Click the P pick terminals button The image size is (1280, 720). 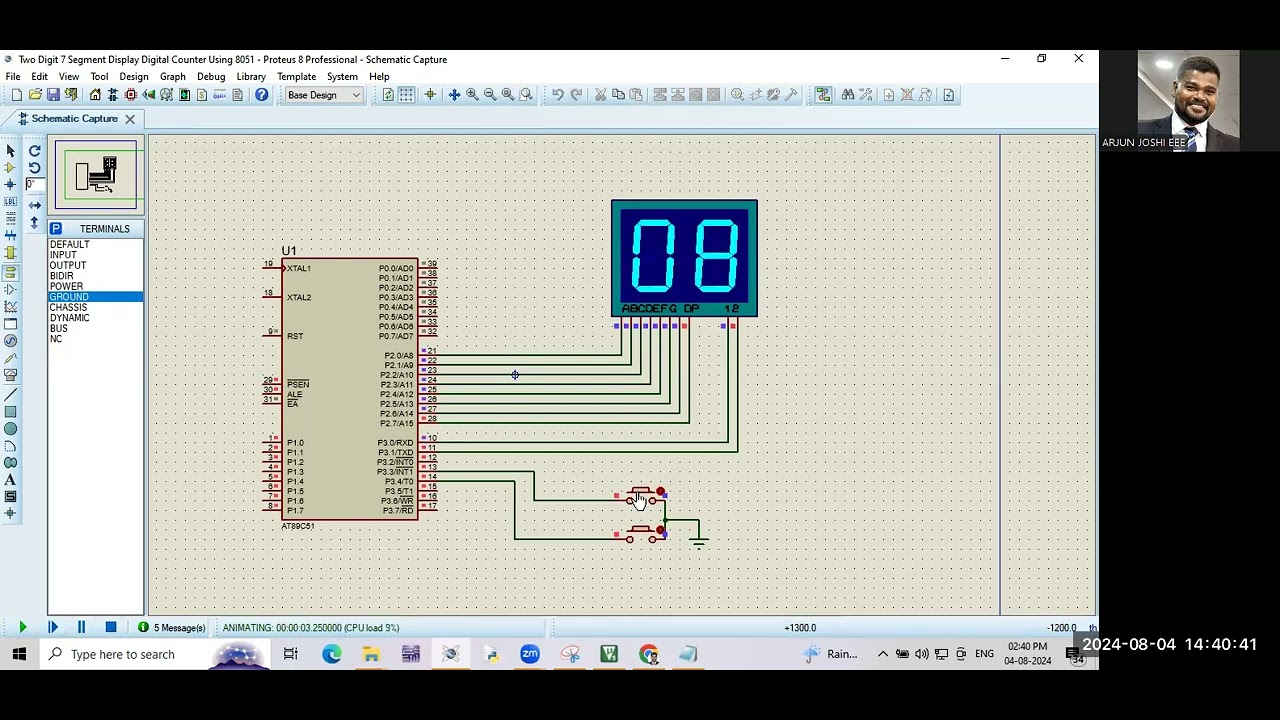[x=56, y=229]
